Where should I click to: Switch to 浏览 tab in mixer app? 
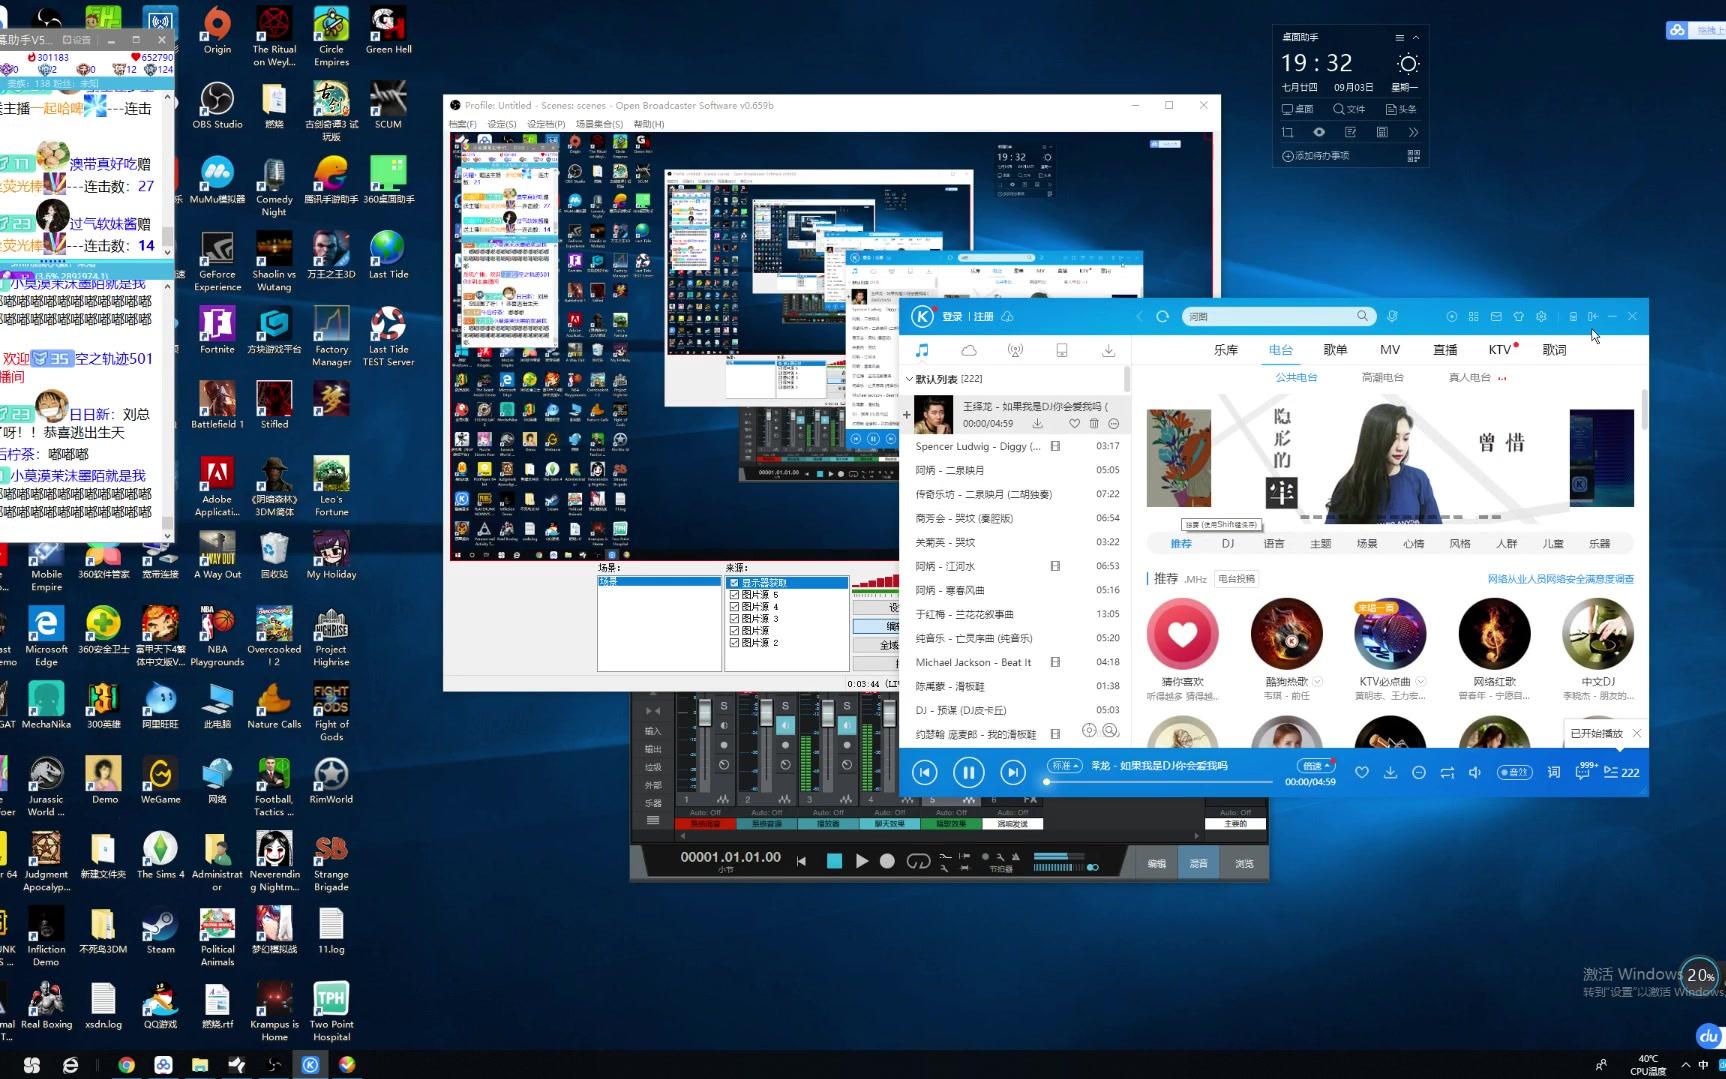coord(1244,863)
